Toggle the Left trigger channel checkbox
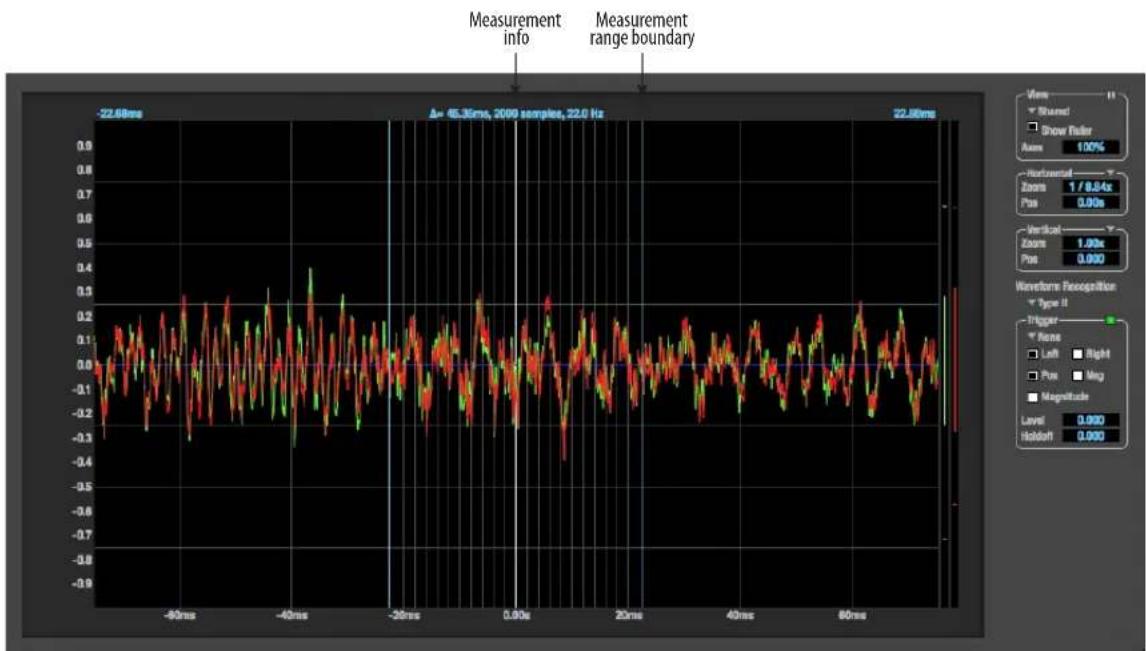Screen dimensions: 1146x651 coord(1033,354)
